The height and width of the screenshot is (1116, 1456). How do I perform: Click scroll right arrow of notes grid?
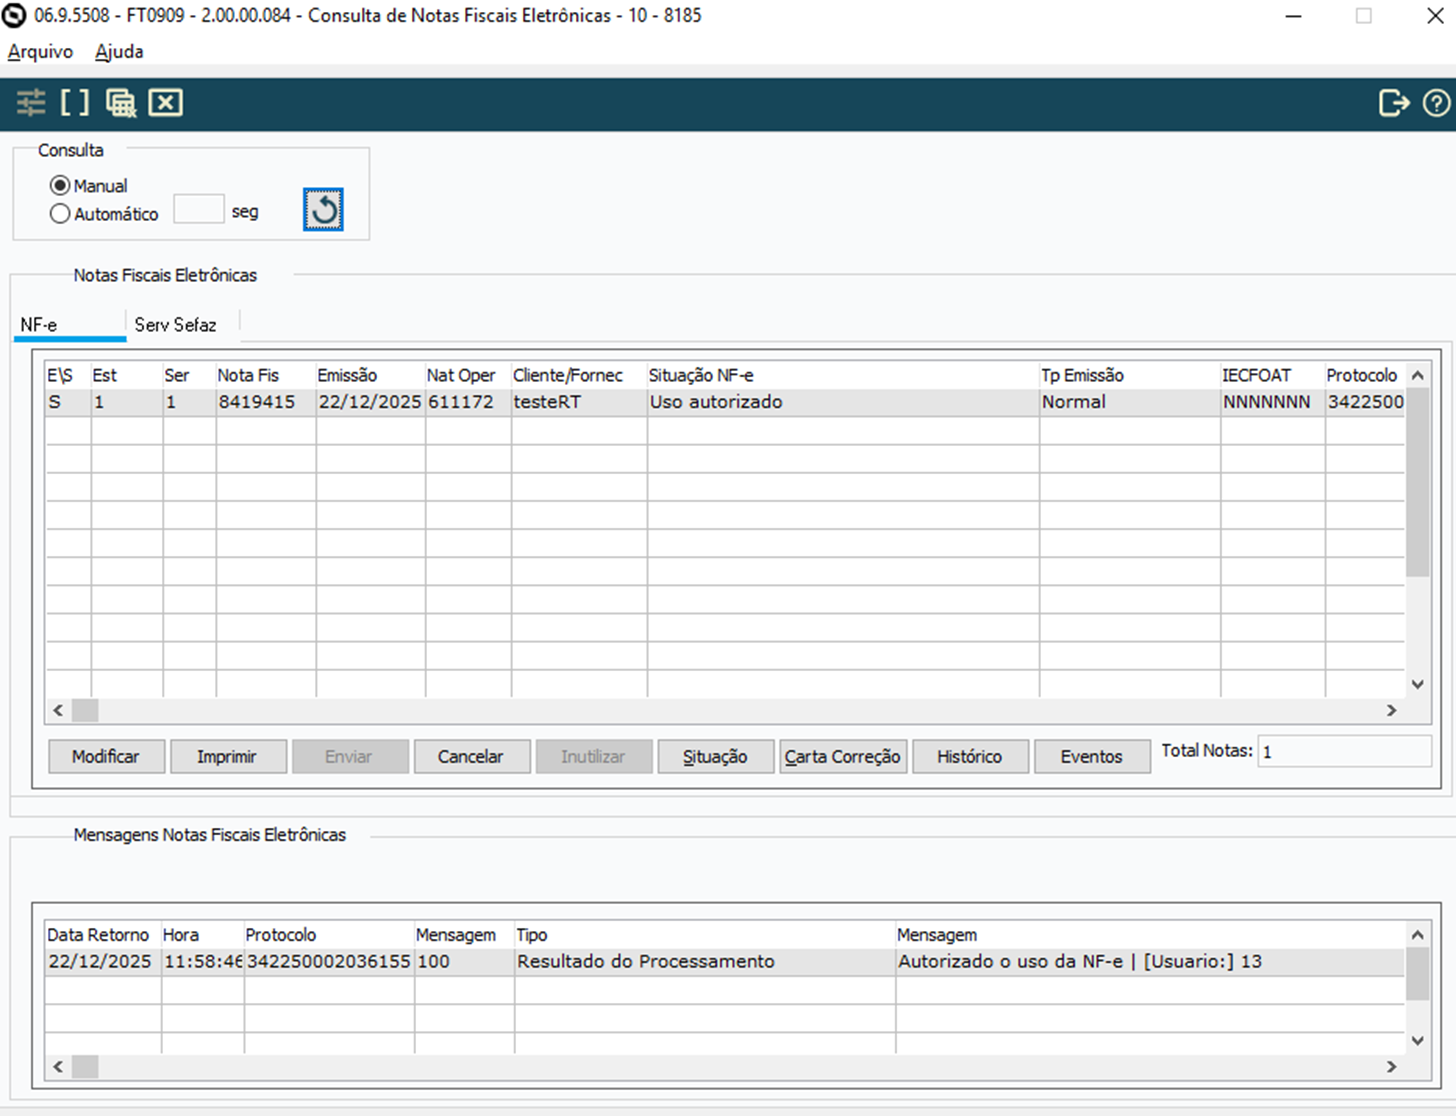[1391, 710]
